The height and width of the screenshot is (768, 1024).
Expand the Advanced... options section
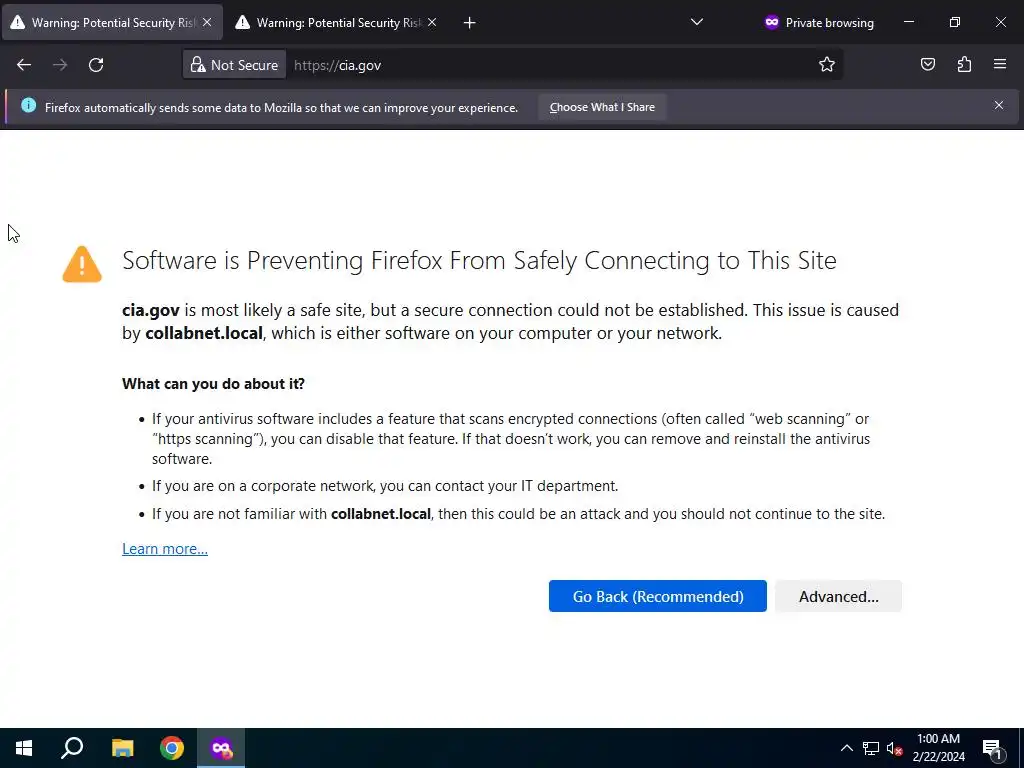tap(838, 596)
